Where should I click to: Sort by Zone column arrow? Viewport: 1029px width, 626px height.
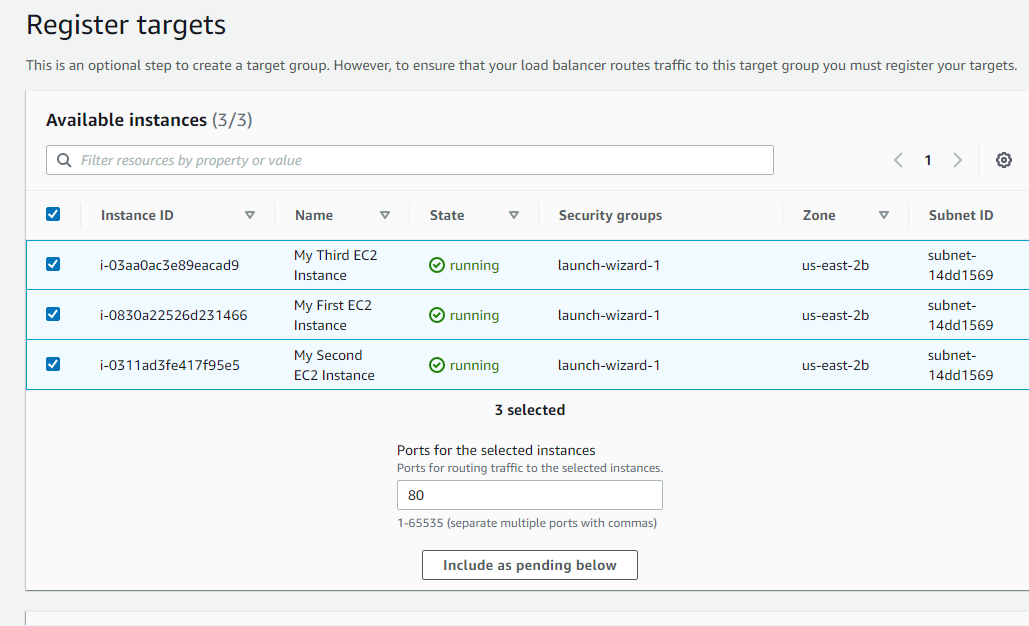coord(884,215)
